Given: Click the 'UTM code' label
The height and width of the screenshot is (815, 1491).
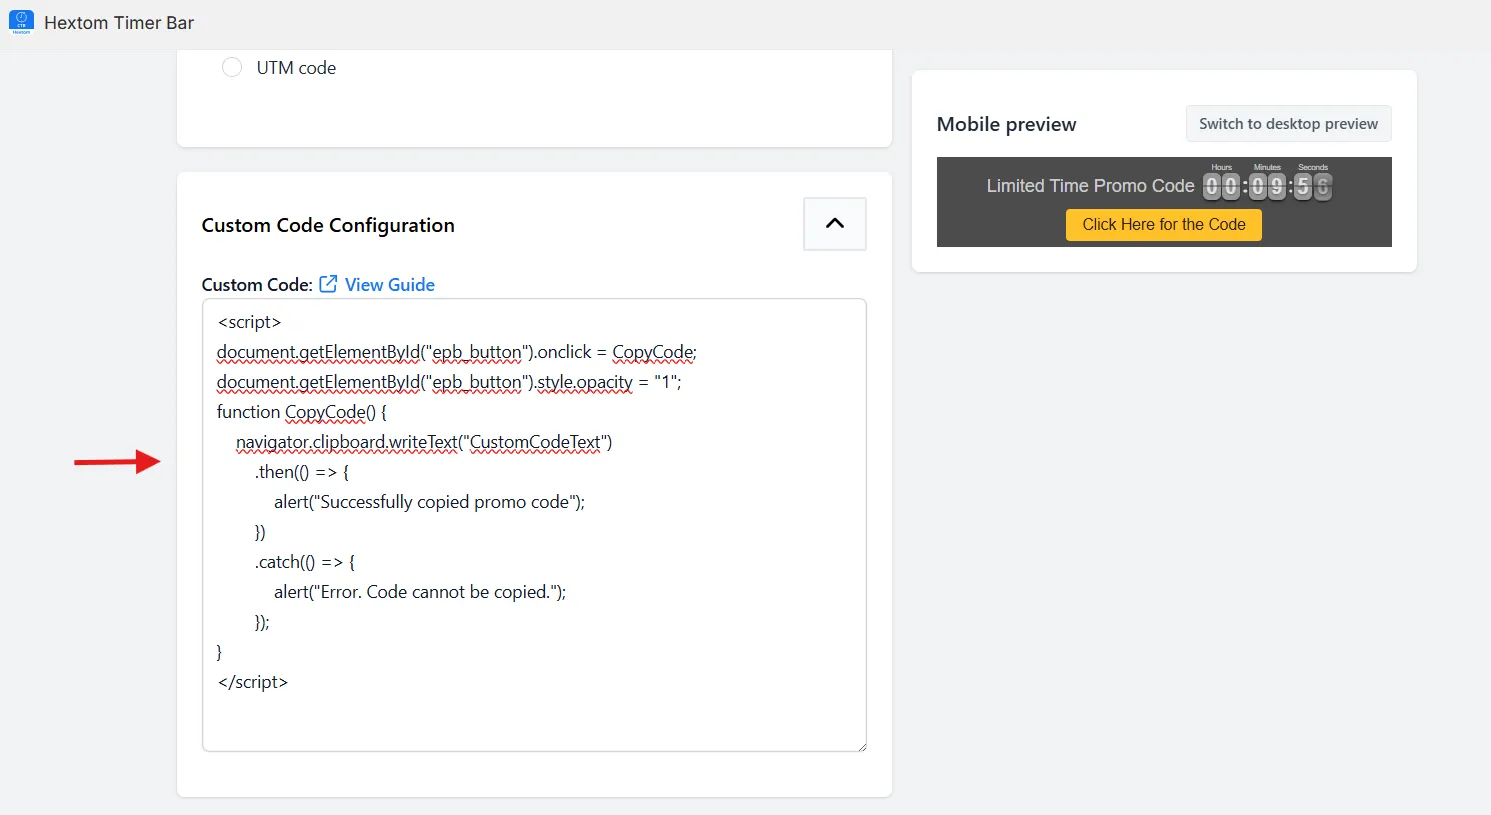Looking at the screenshot, I should pyautogui.click(x=296, y=68).
